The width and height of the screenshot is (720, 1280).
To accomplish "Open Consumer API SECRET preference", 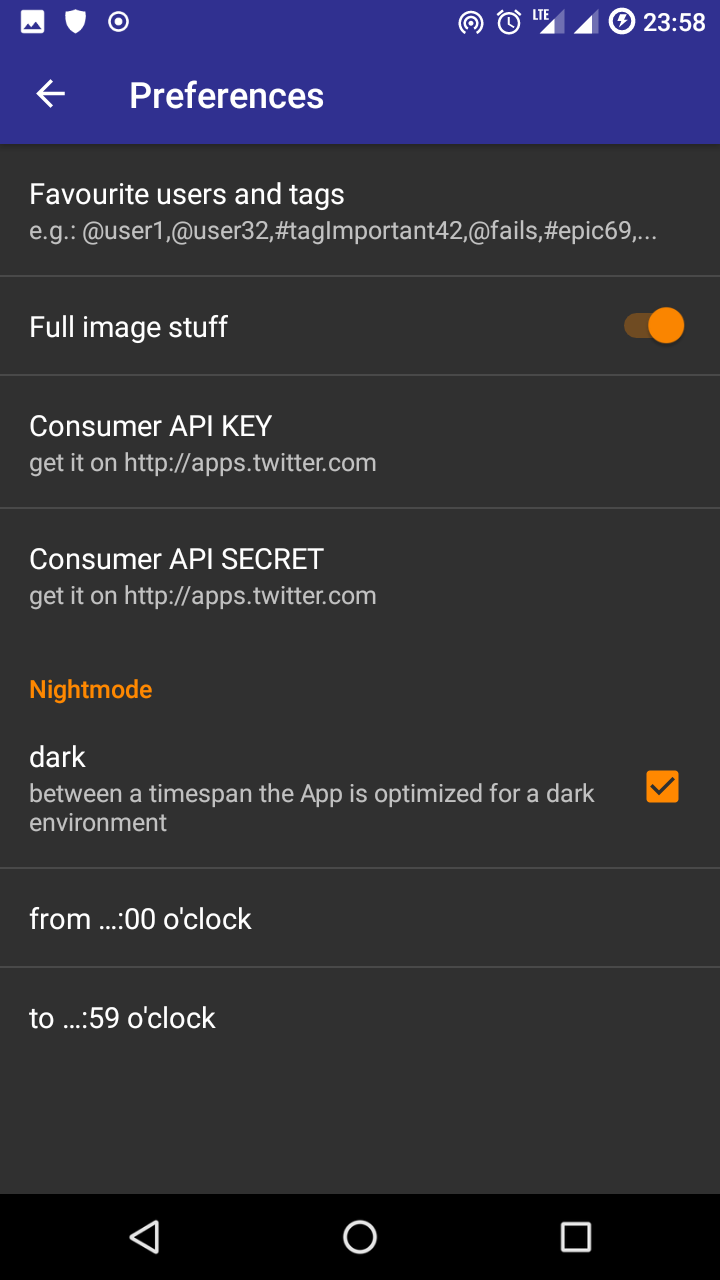I will 203,575.
